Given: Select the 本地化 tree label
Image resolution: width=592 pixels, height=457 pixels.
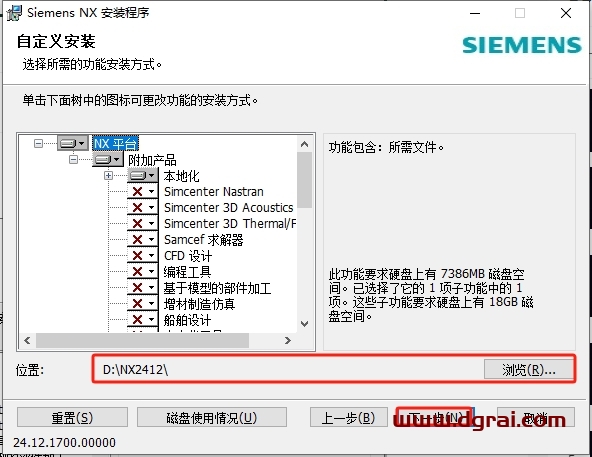Looking at the screenshot, I should pyautogui.click(x=181, y=176).
